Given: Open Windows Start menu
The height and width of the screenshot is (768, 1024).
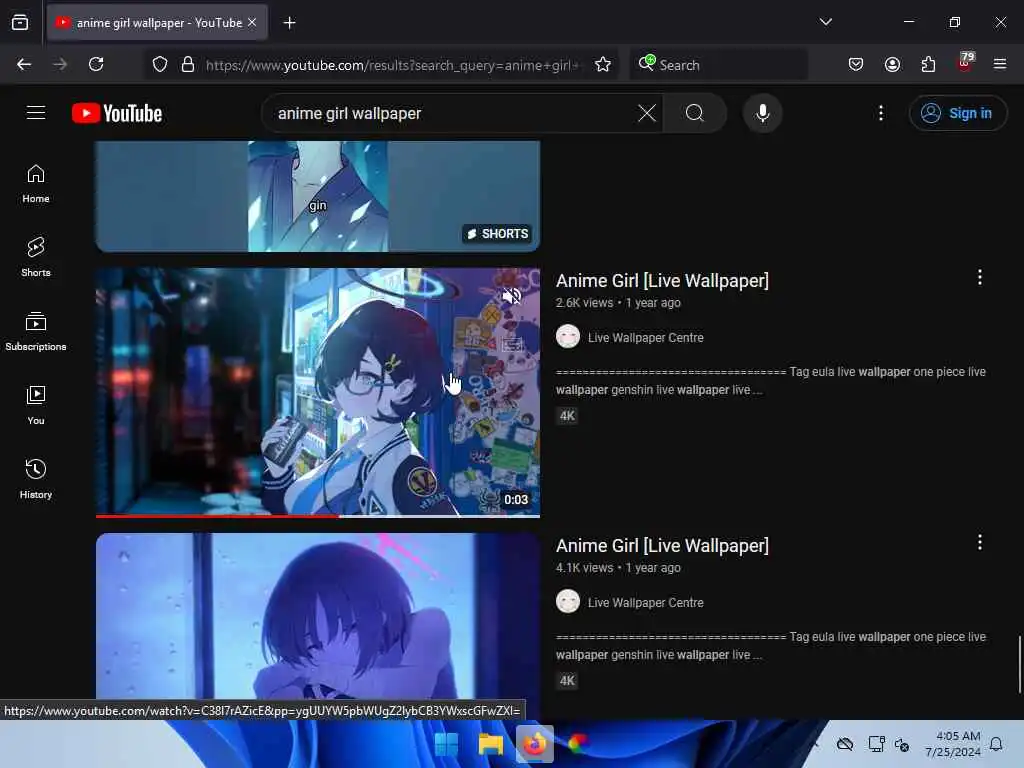Looking at the screenshot, I should [447, 744].
